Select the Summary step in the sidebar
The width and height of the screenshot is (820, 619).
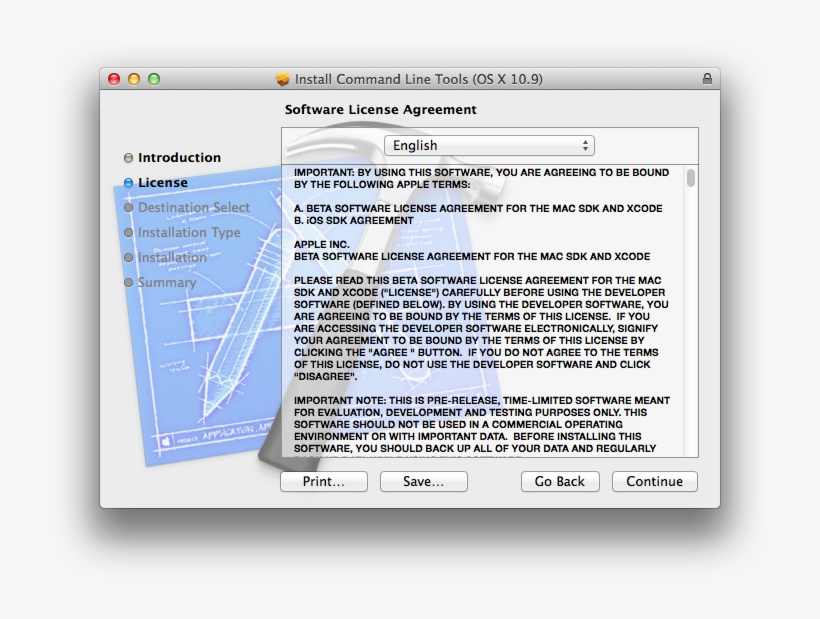tap(168, 282)
